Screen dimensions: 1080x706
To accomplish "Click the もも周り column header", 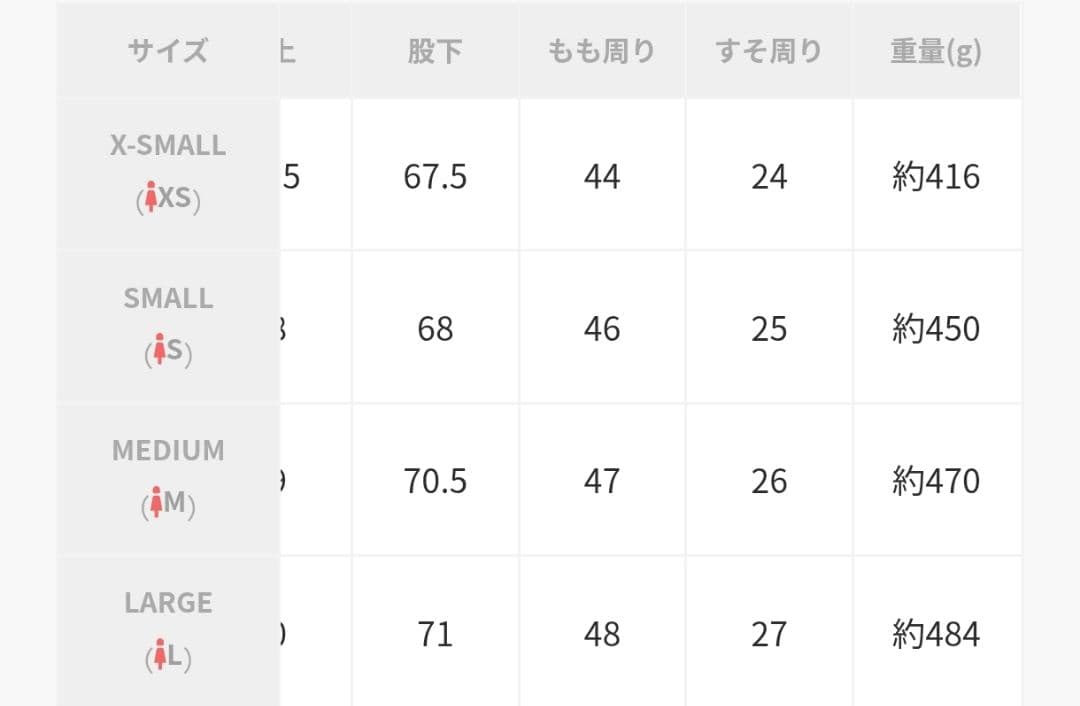I will pos(602,51).
